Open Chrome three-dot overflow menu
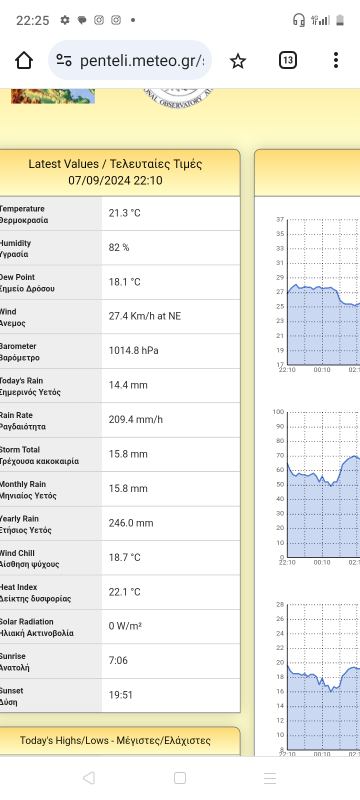 click(336, 60)
